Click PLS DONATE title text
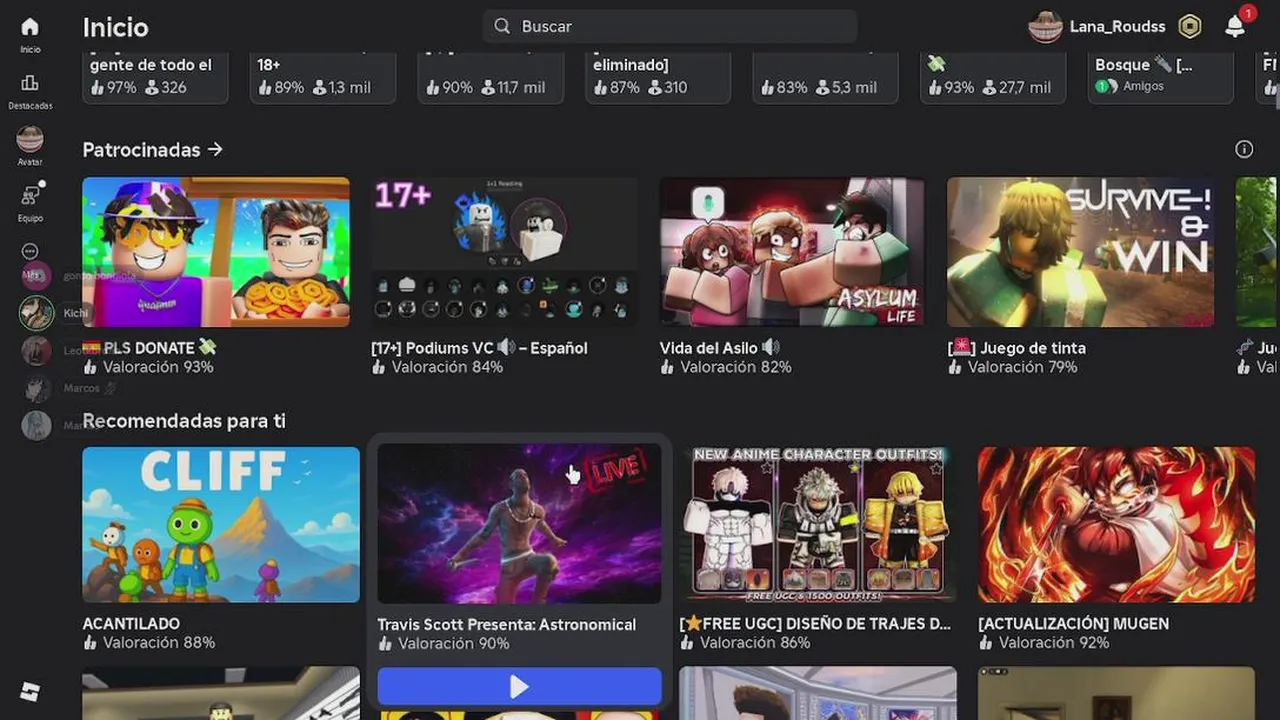Image resolution: width=1280 pixels, height=720 pixels. point(149,348)
